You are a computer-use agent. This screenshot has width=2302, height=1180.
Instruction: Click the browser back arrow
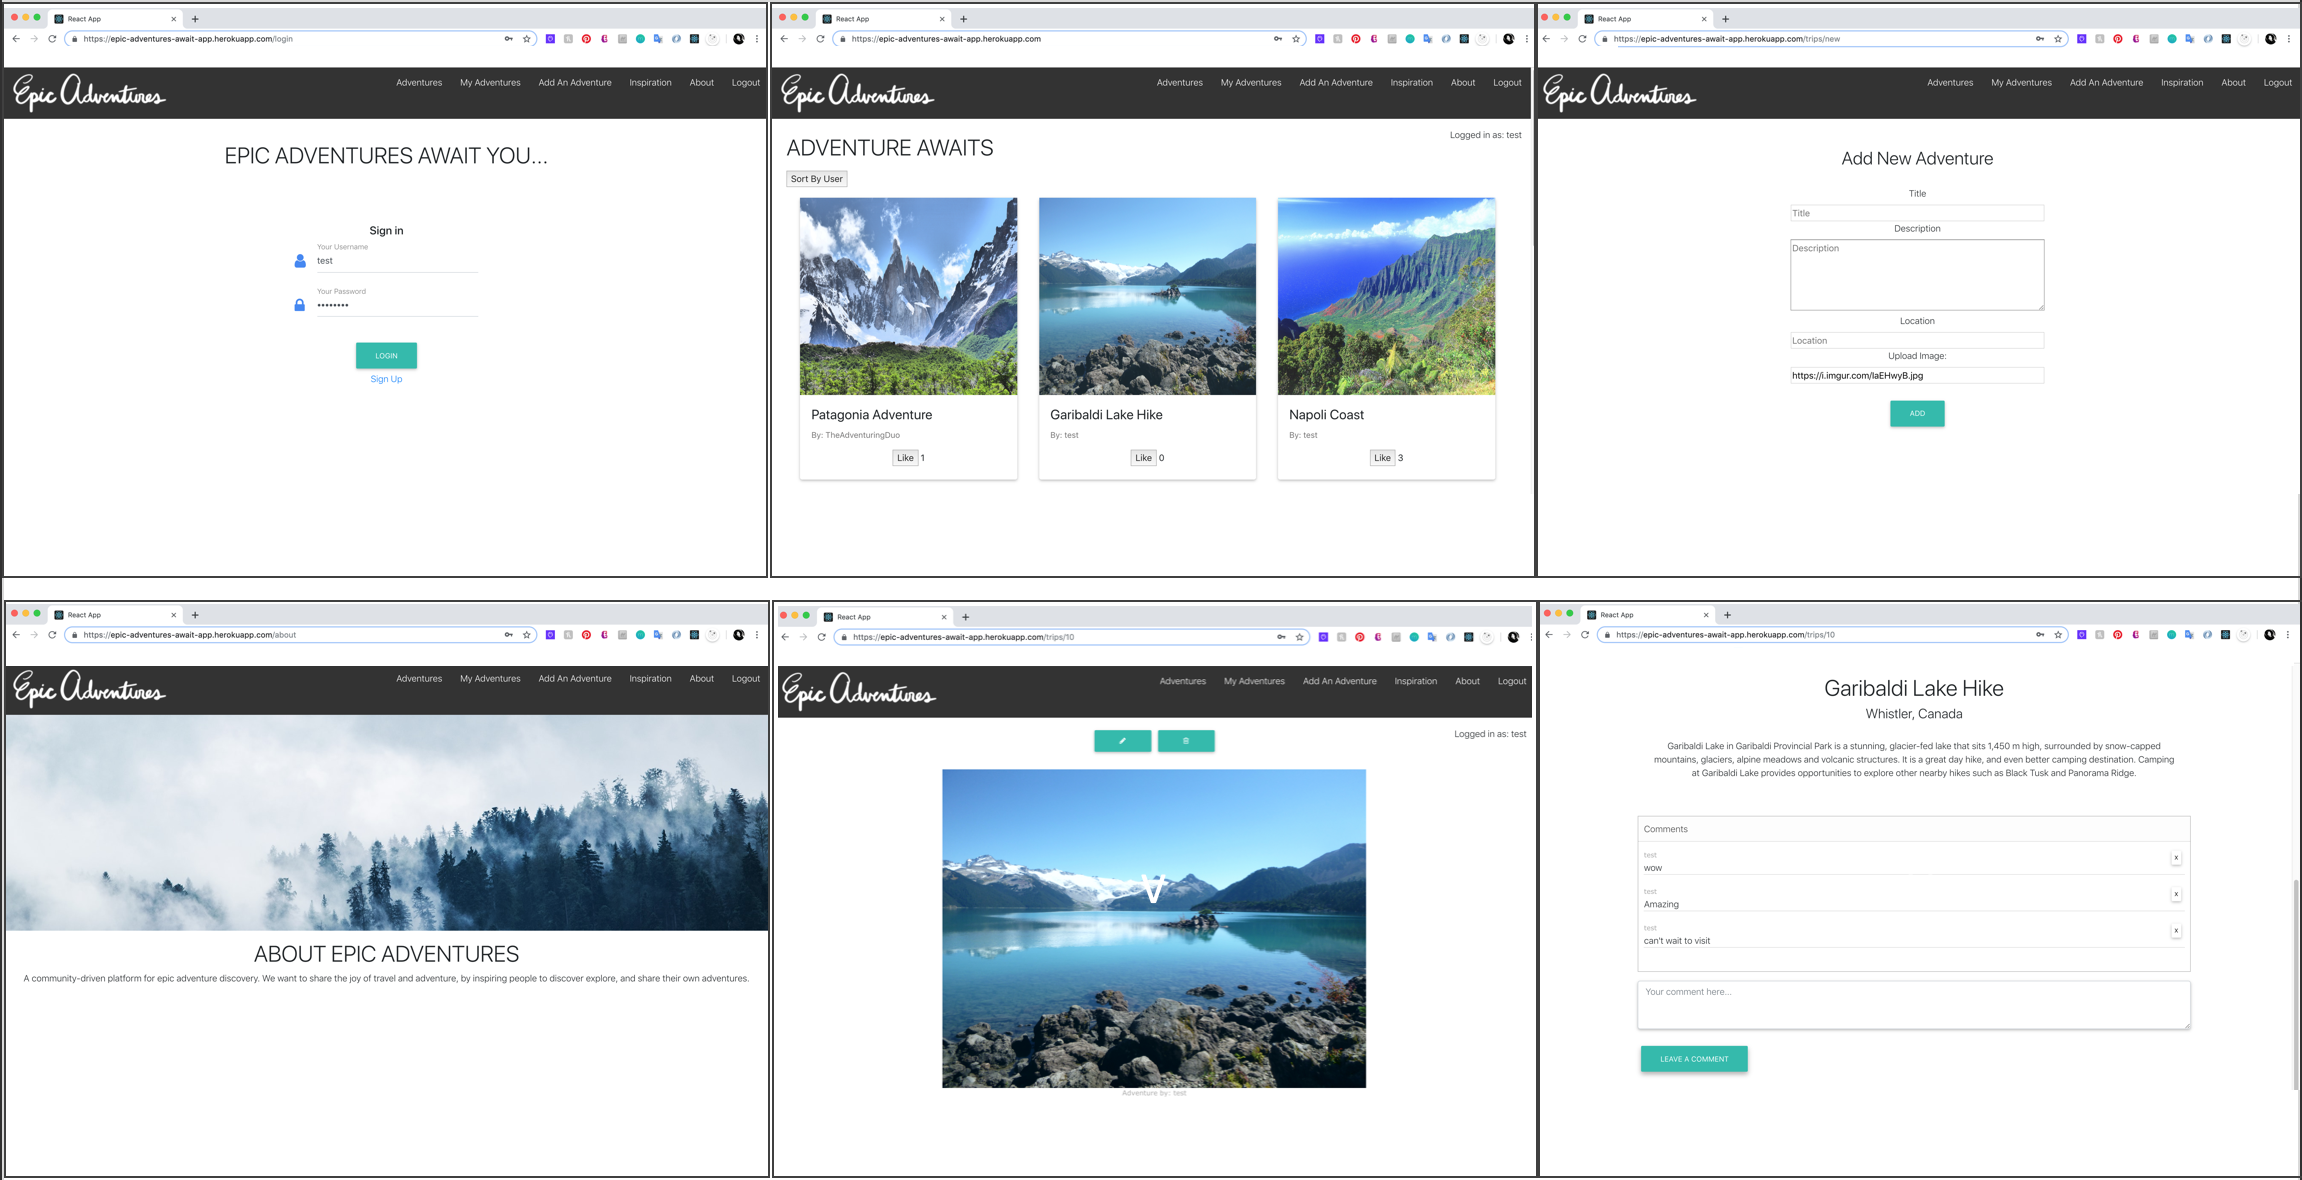tap(16, 38)
